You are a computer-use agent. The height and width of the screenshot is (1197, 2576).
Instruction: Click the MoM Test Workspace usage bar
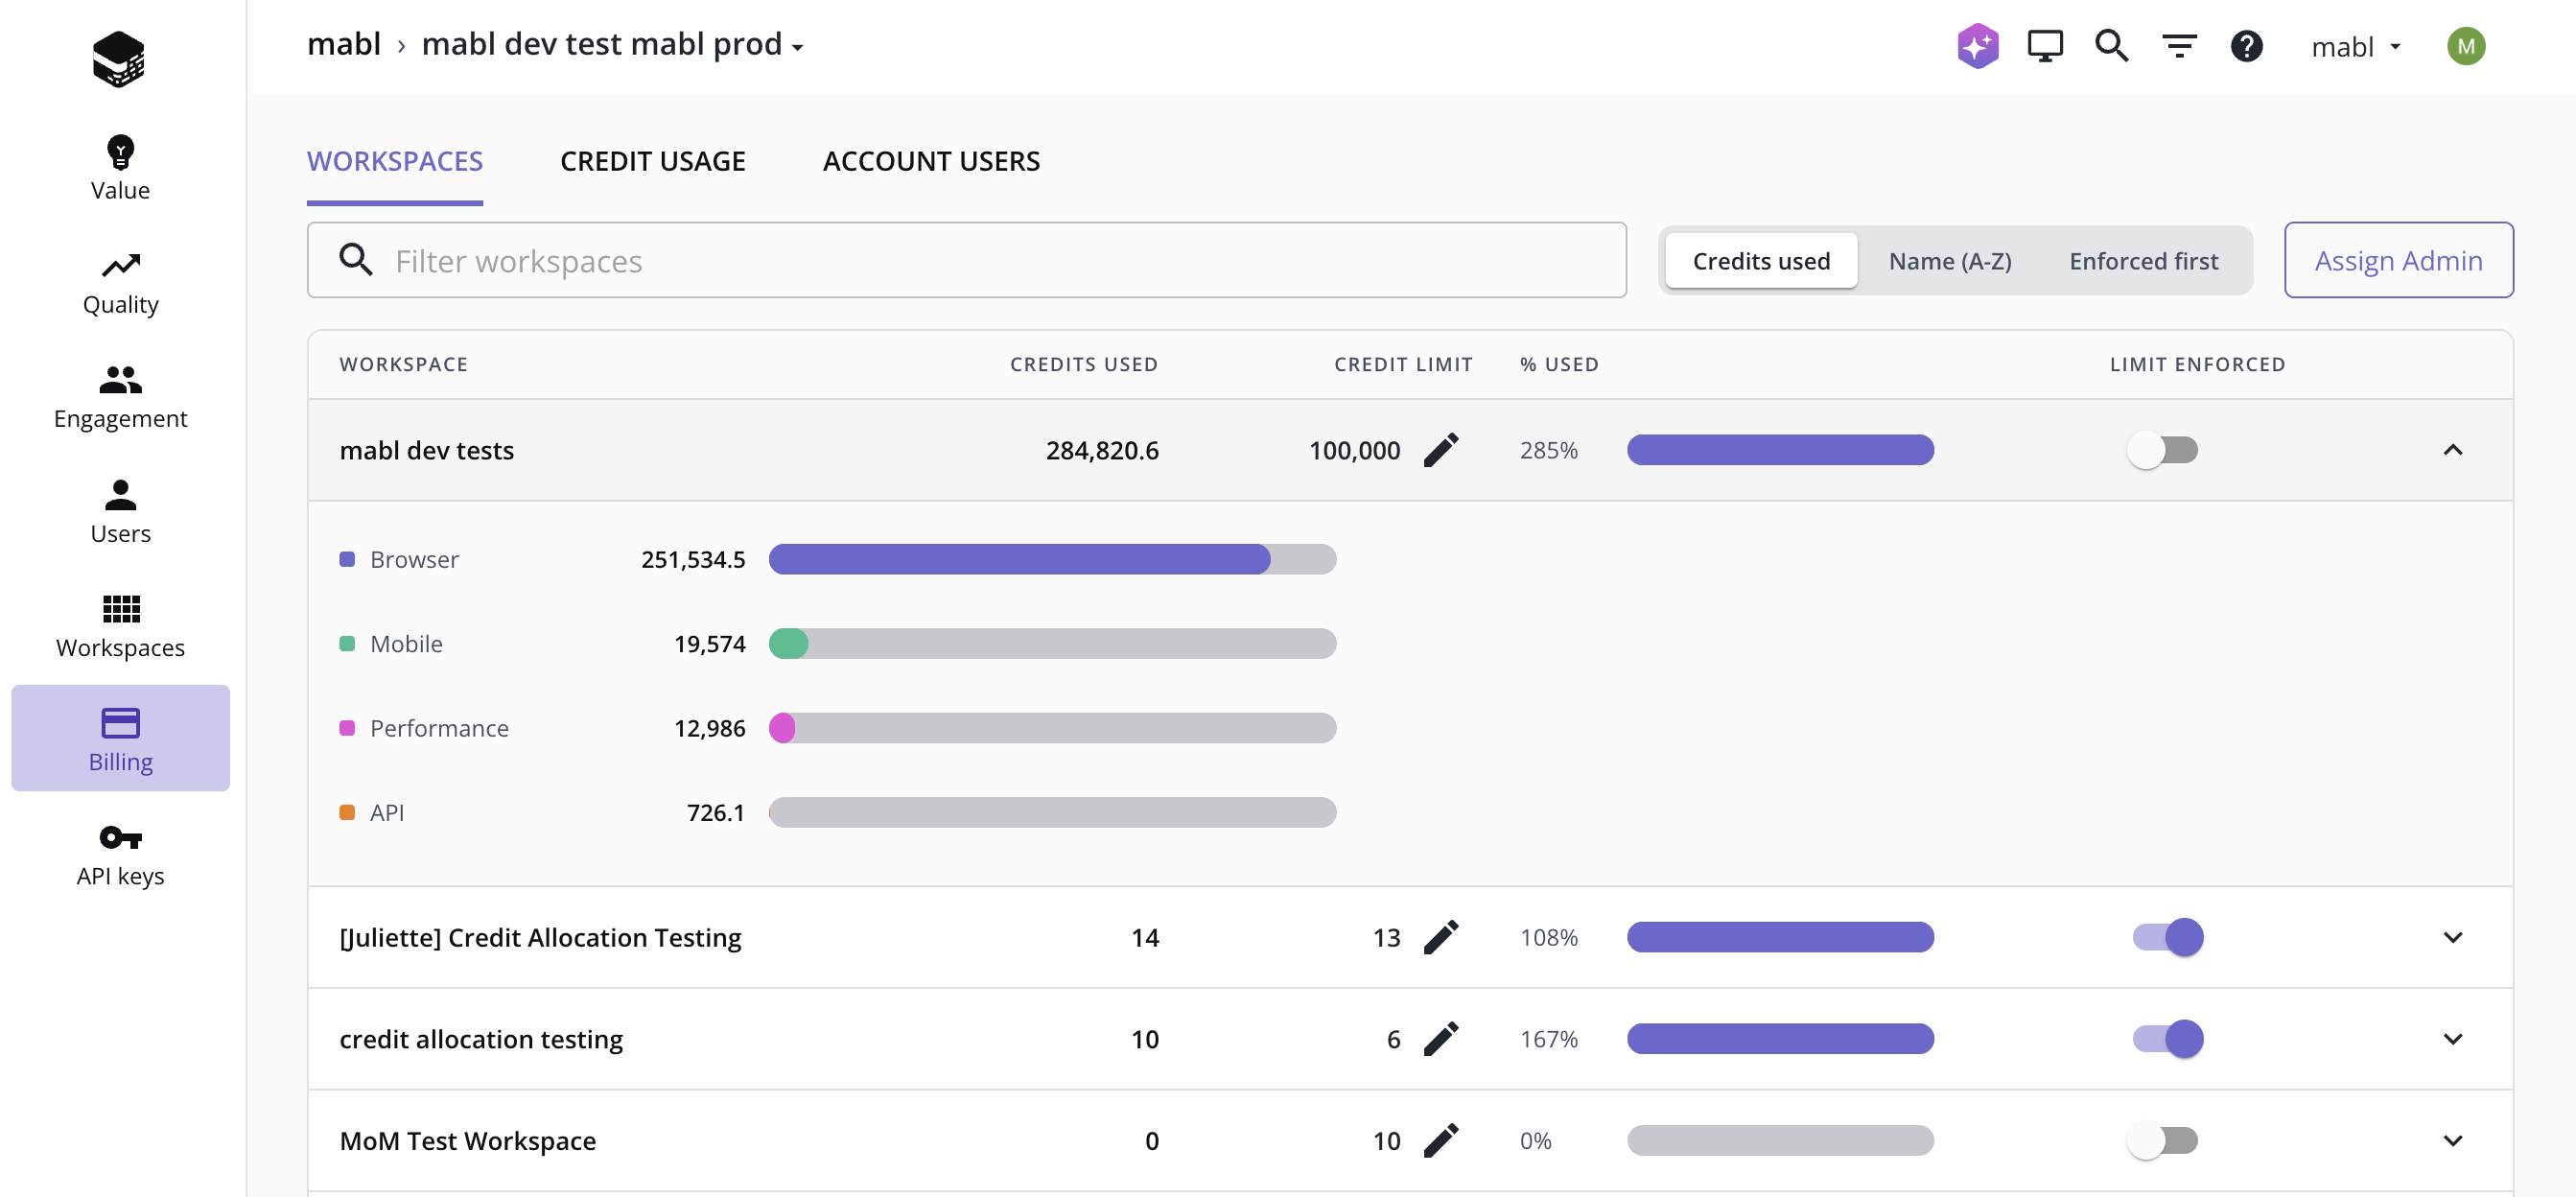tap(1780, 1140)
